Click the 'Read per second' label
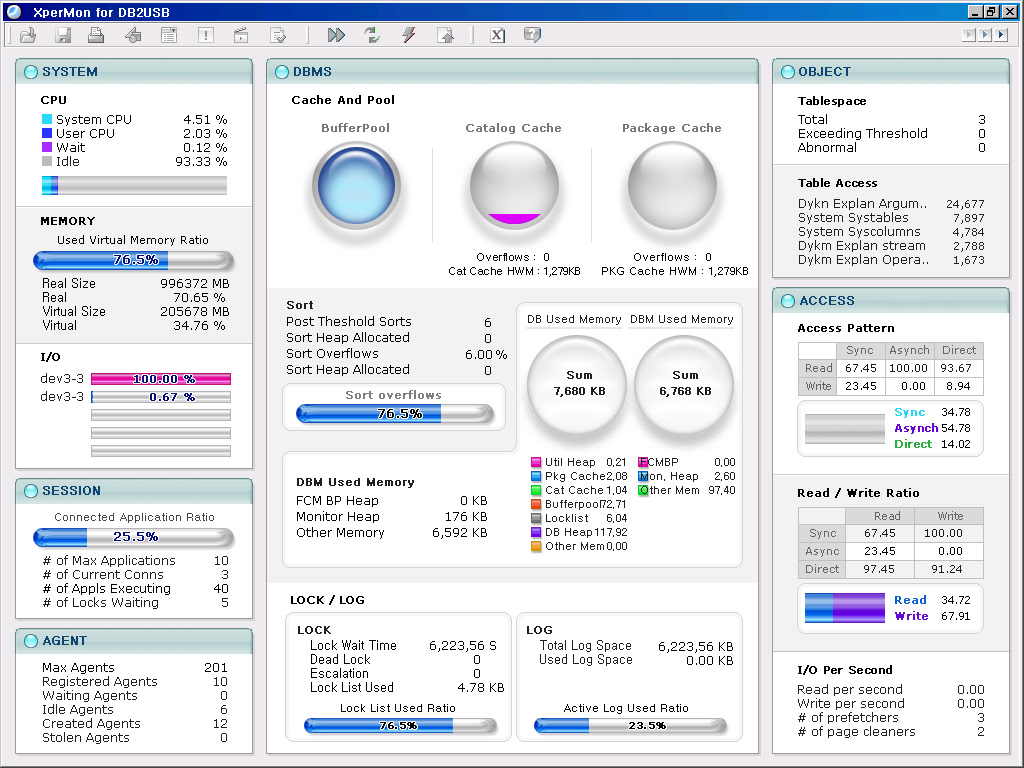The width and height of the screenshot is (1024, 768). pyautogui.click(x=850, y=690)
